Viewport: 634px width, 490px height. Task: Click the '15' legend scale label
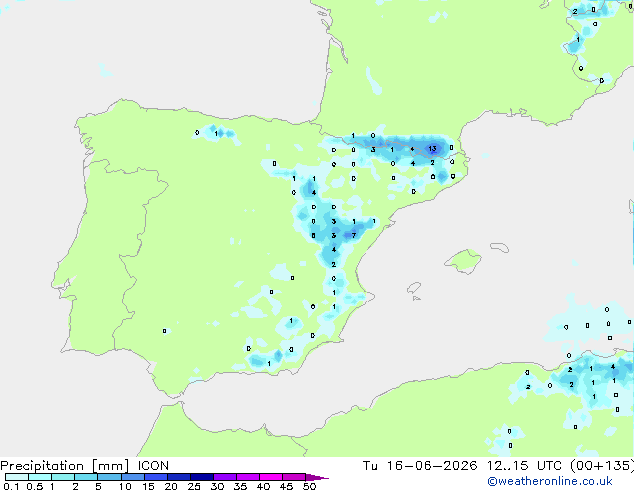point(148,486)
